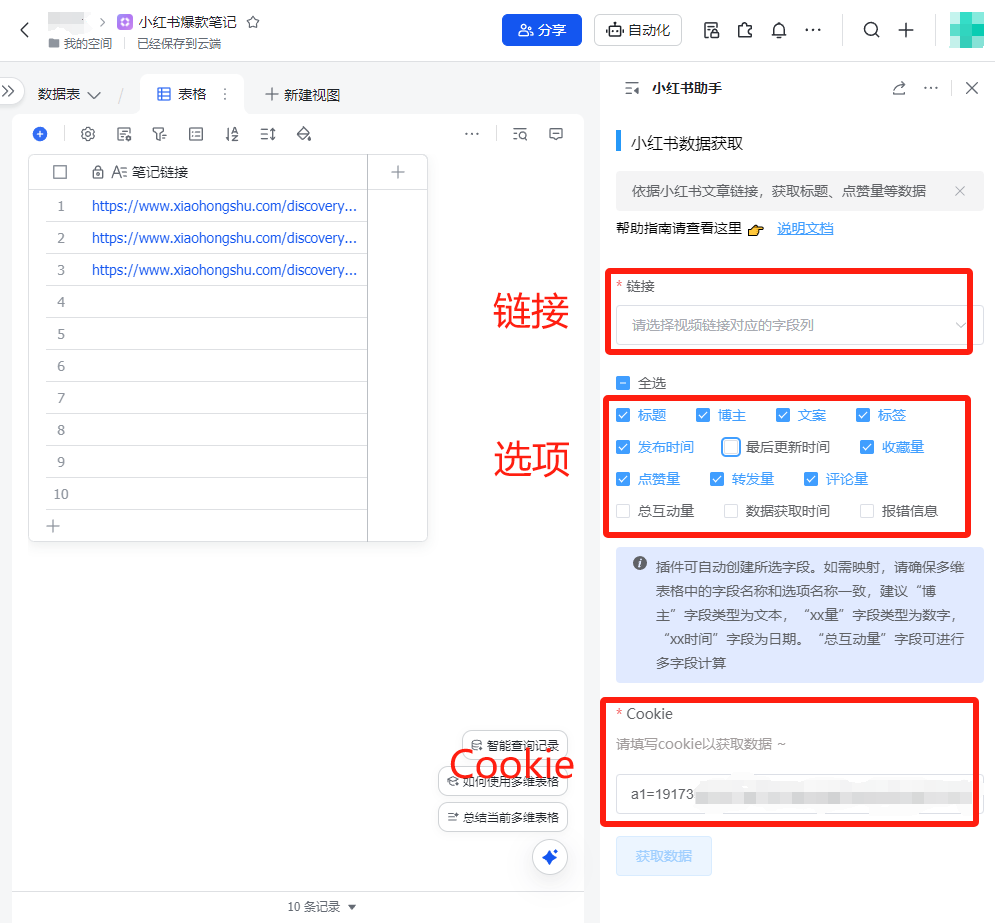Screen dimensions: 995x923
Task: Open the filter tool in the toolbar
Action: [x=162, y=133]
